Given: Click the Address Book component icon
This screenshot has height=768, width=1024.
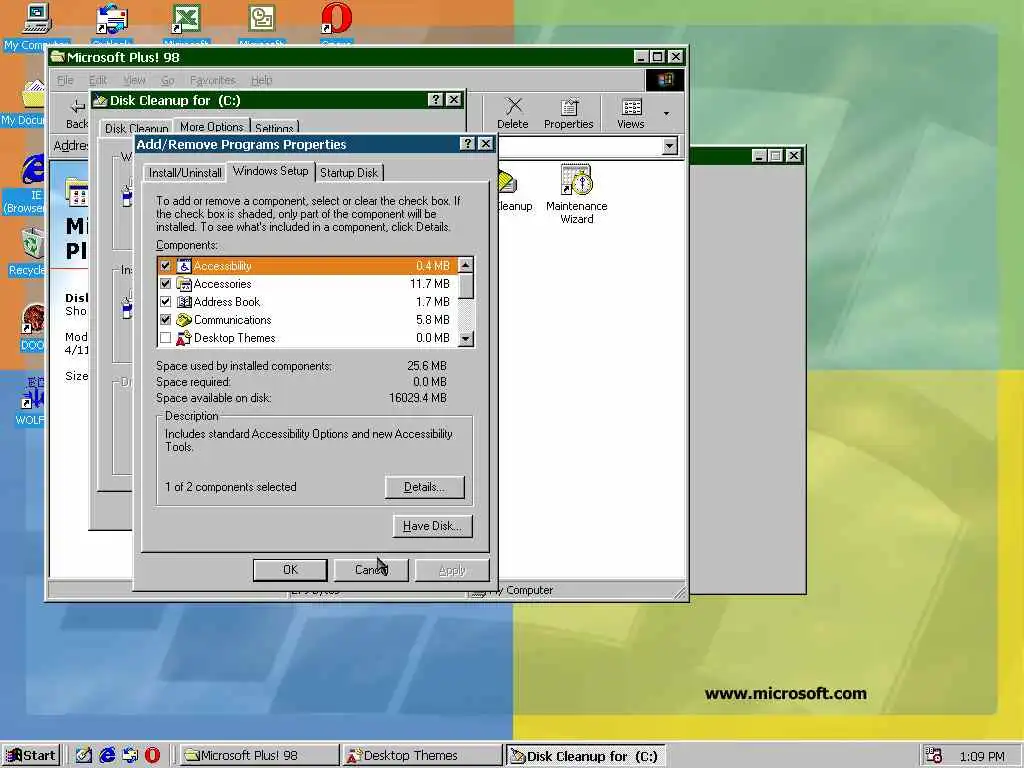Looking at the screenshot, I should [184, 302].
